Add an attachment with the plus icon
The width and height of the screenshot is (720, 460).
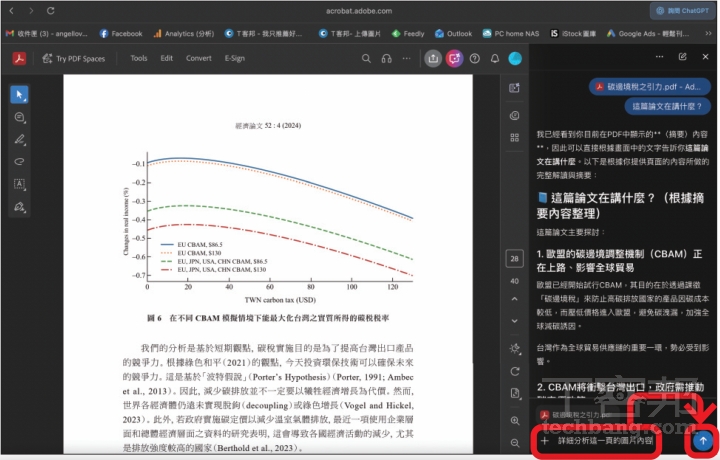544,441
